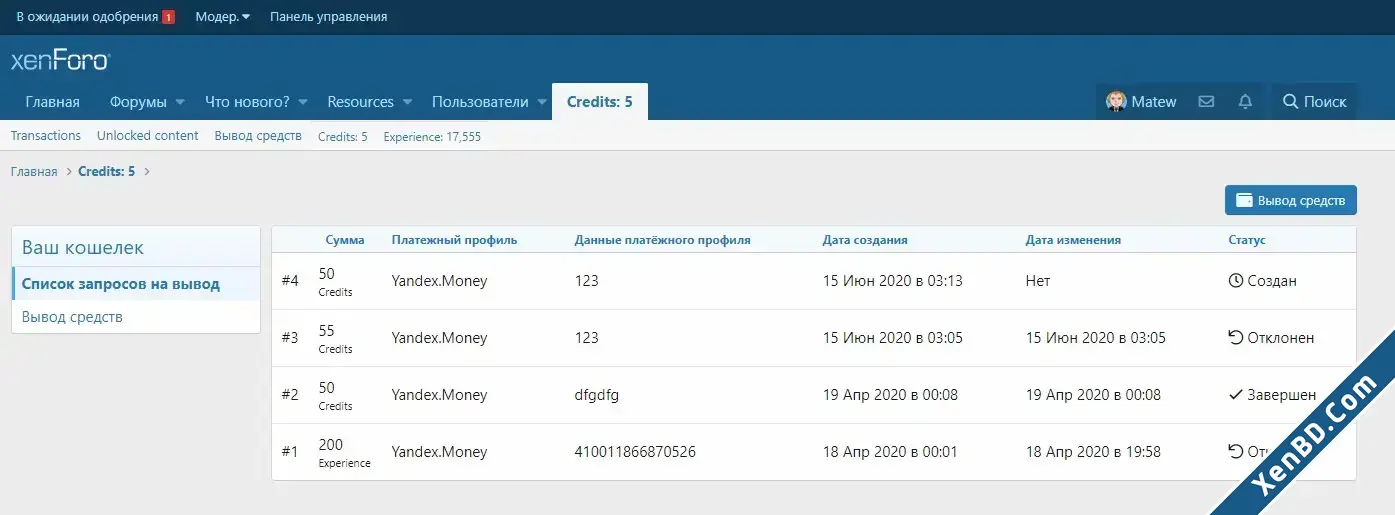
Task: Open Панель управления link
Action: click(x=328, y=17)
